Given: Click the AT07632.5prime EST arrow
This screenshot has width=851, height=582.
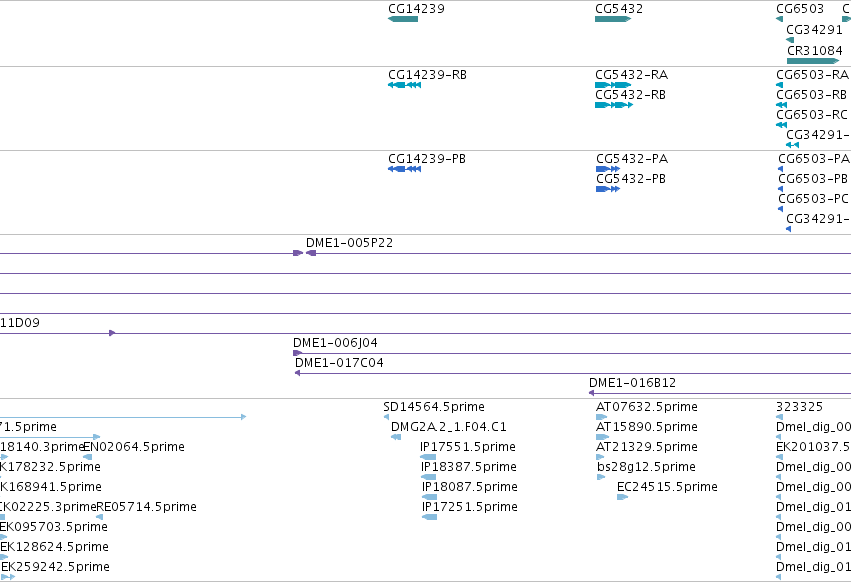Looking at the screenshot, I should point(601,417).
